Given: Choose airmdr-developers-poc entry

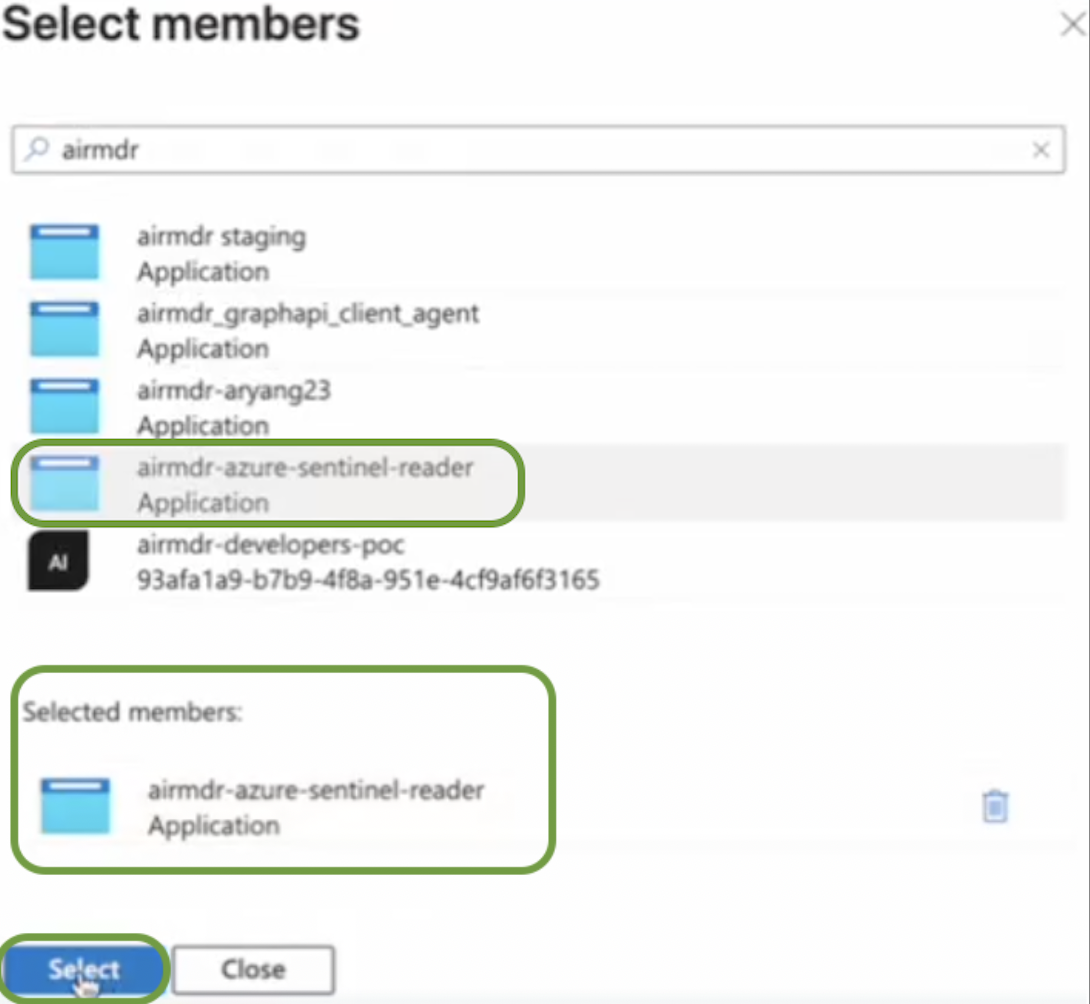Looking at the screenshot, I should coord(538,561).
